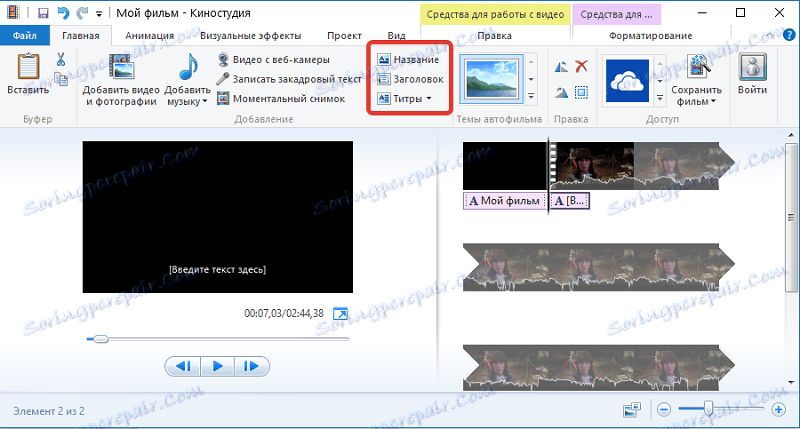Click Previous frame playback button

click(x=183, y=366)
